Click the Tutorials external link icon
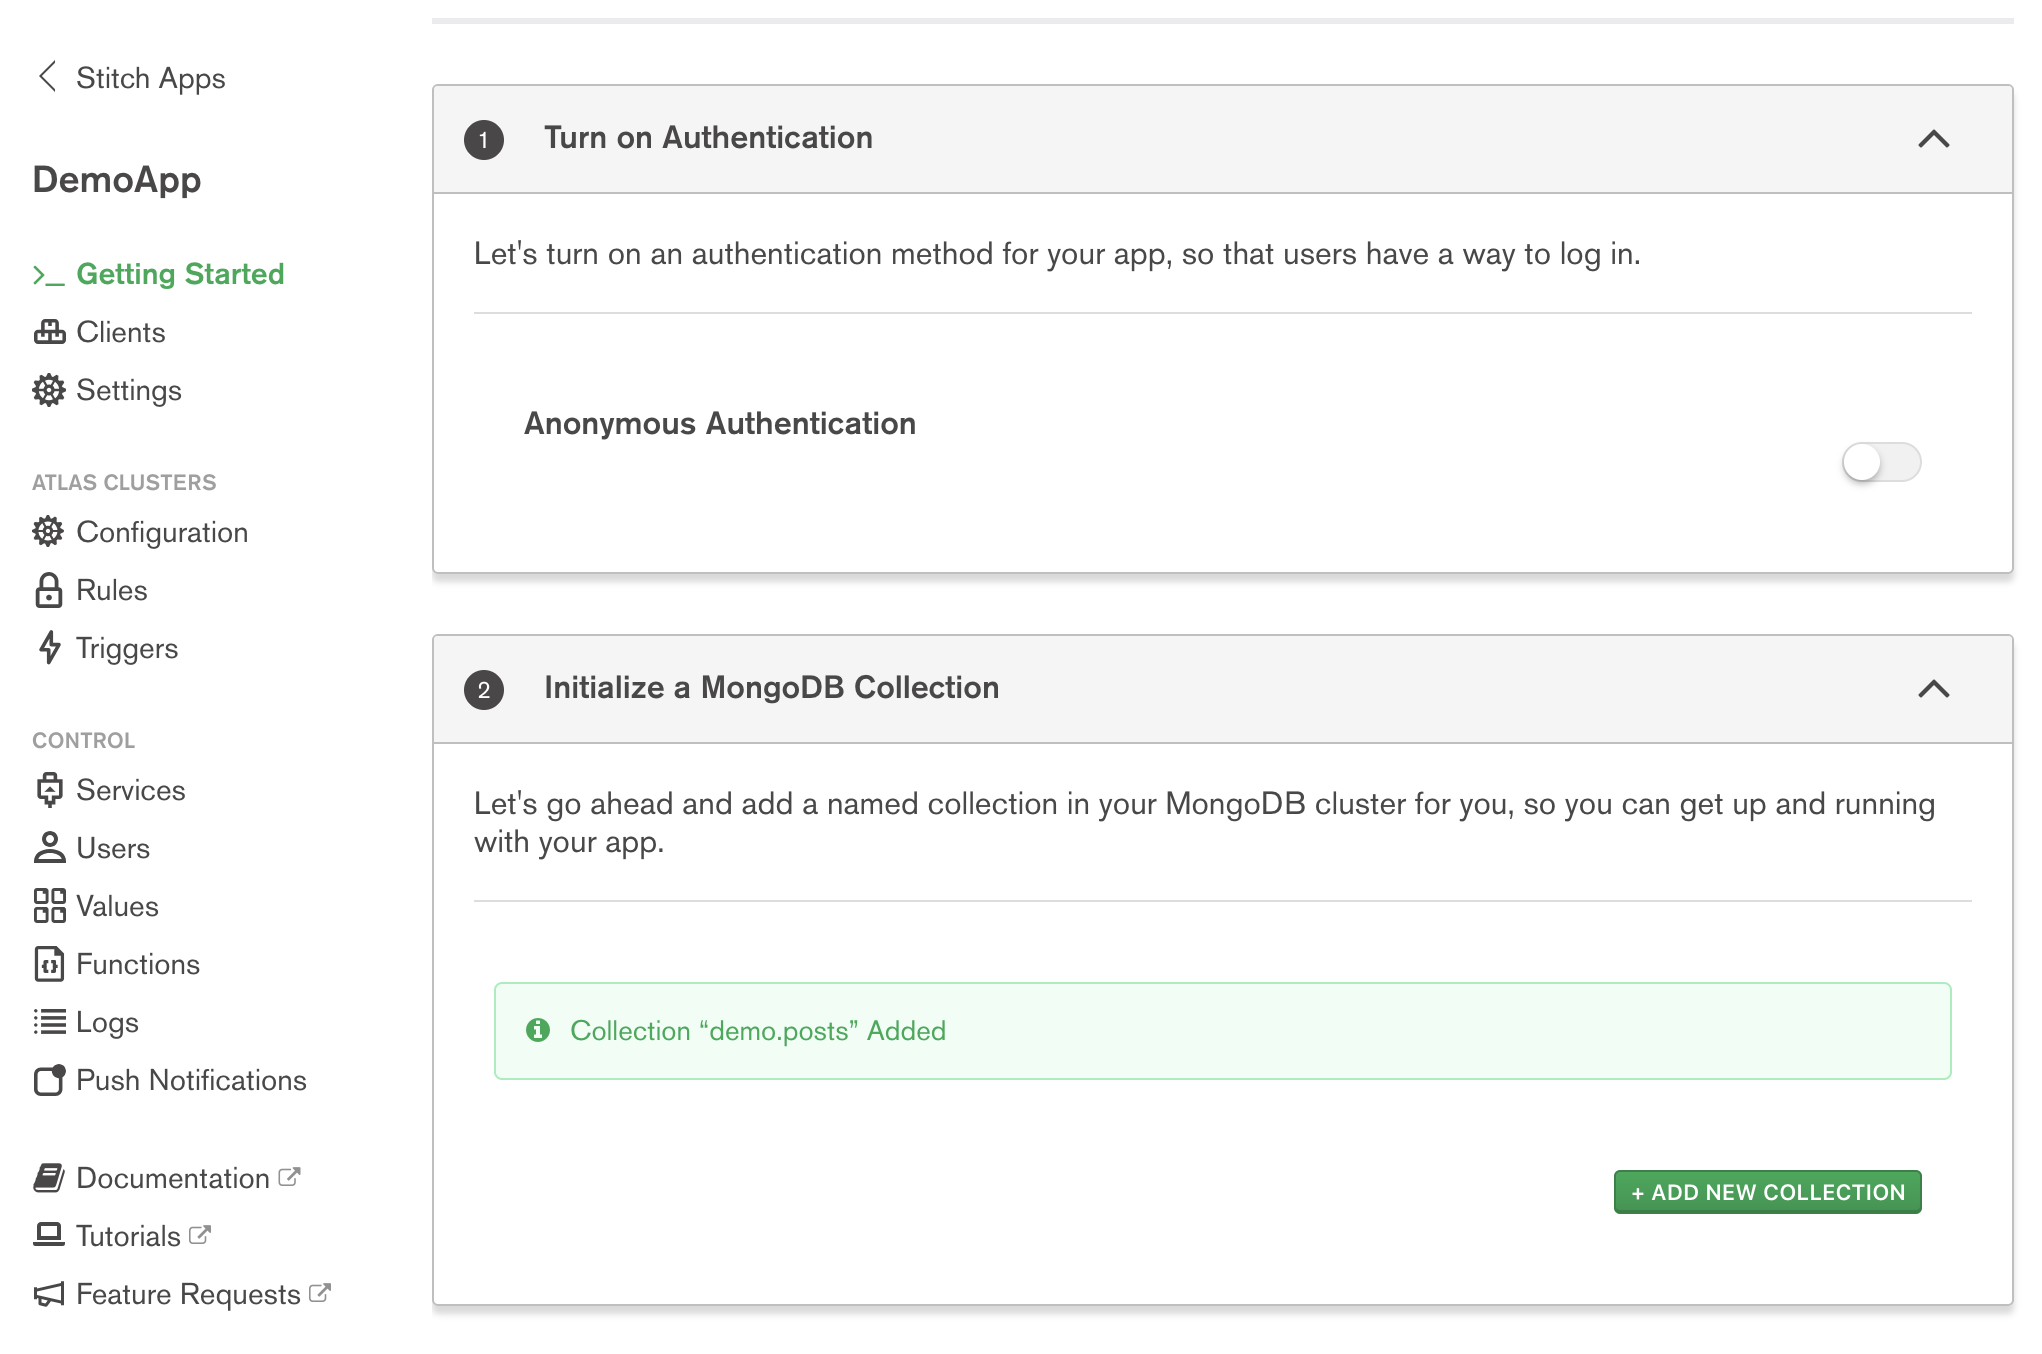The width and height of the screenshot is (2042, 1354). [x=200, y=1235]
